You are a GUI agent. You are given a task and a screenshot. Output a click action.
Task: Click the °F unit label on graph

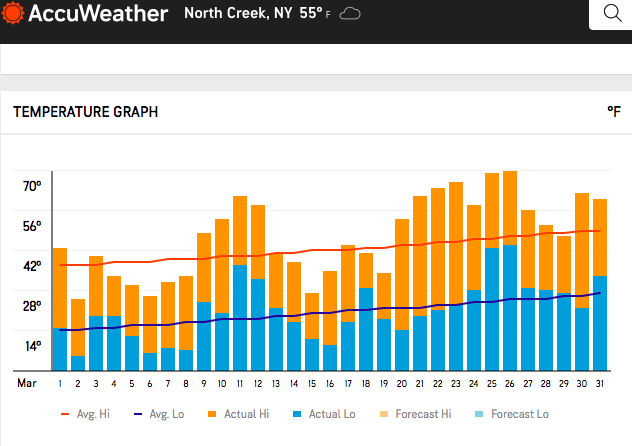(613, 113)
